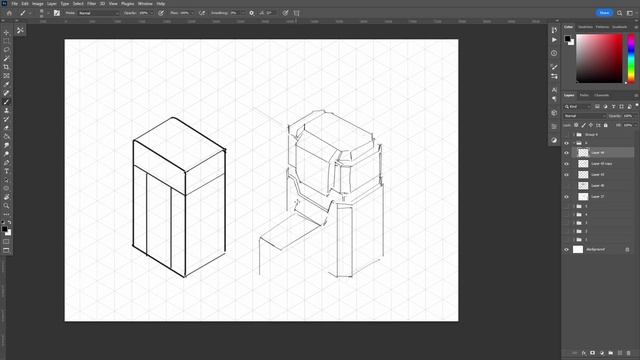Toggle the layer filtering on/off switch
The height and width of the screenshot is (360, 640).
coord(637,105)
